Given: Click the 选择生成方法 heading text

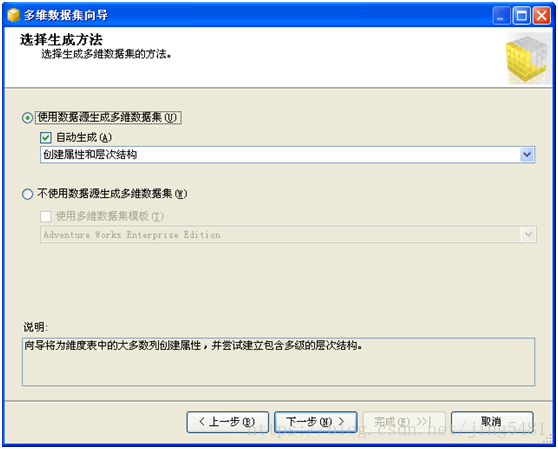Looking at the screenshot, I should [x=61, y=39].
